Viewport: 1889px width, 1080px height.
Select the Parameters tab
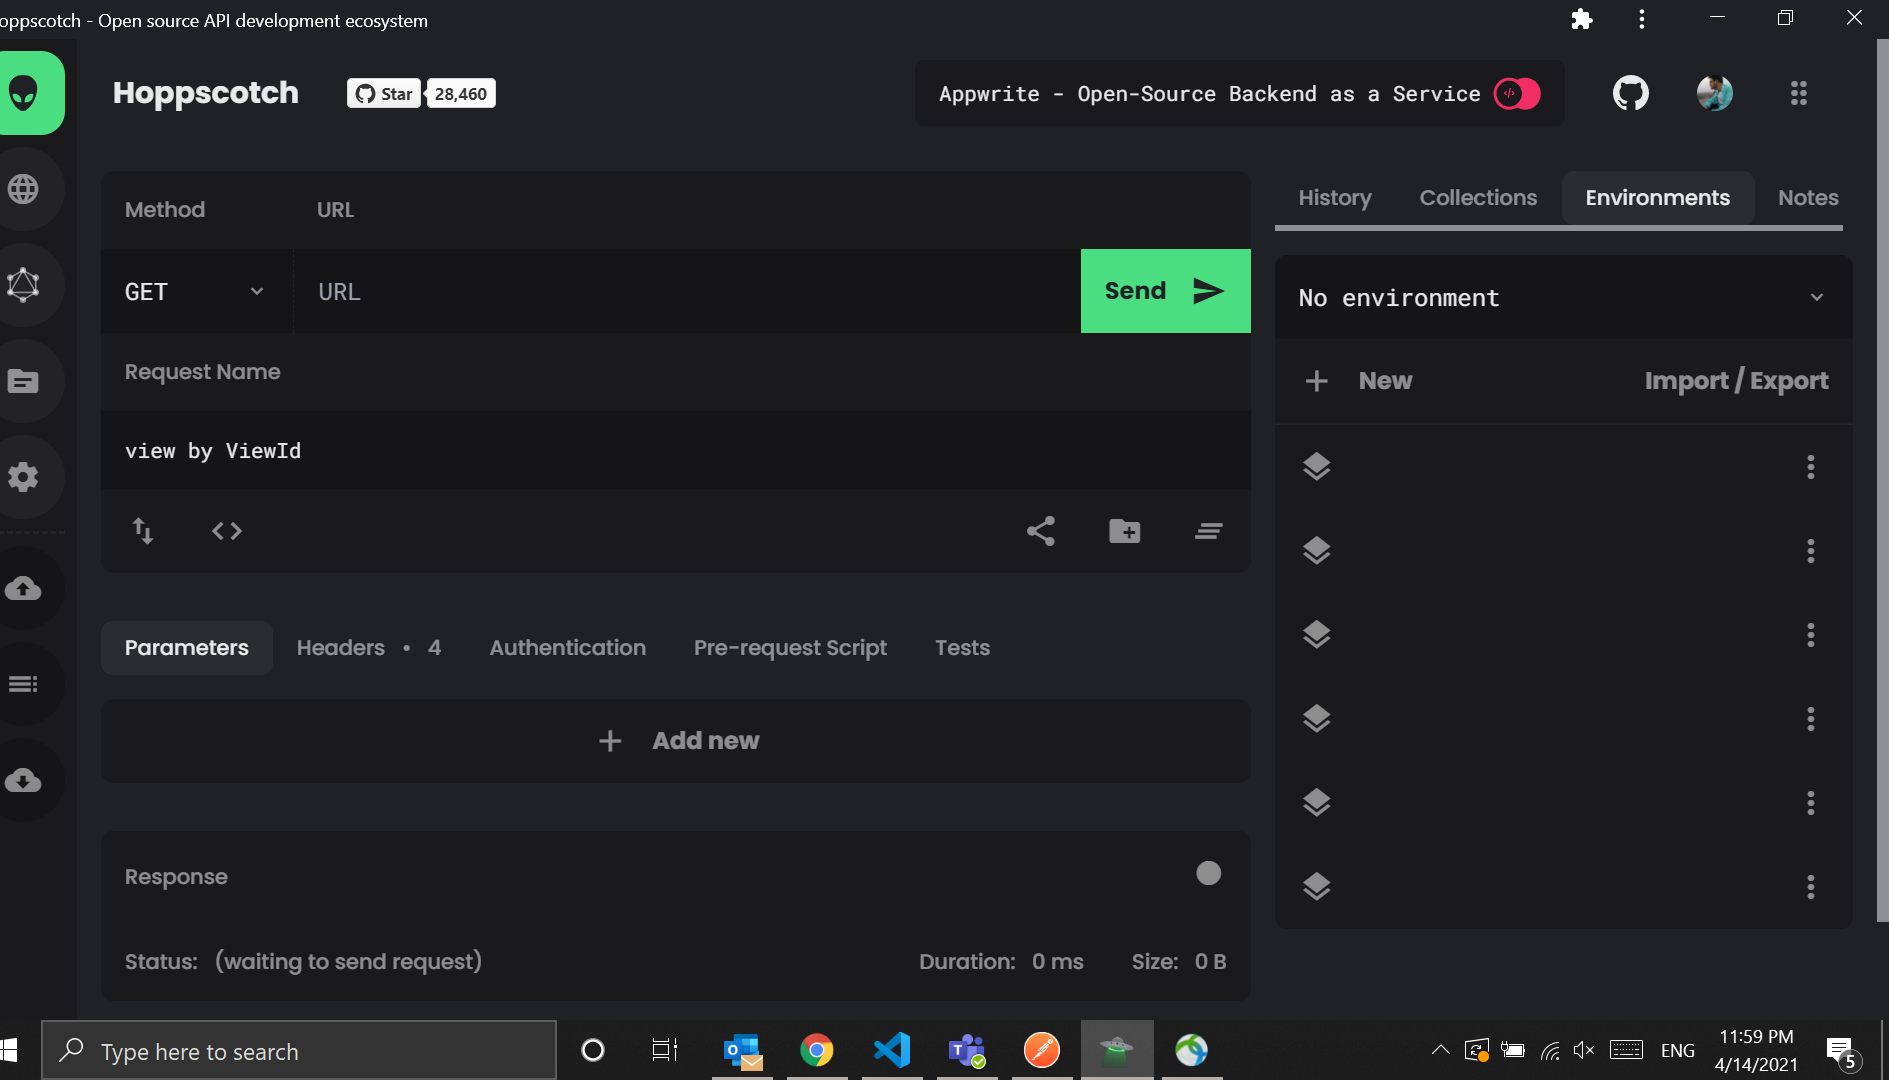187,648
